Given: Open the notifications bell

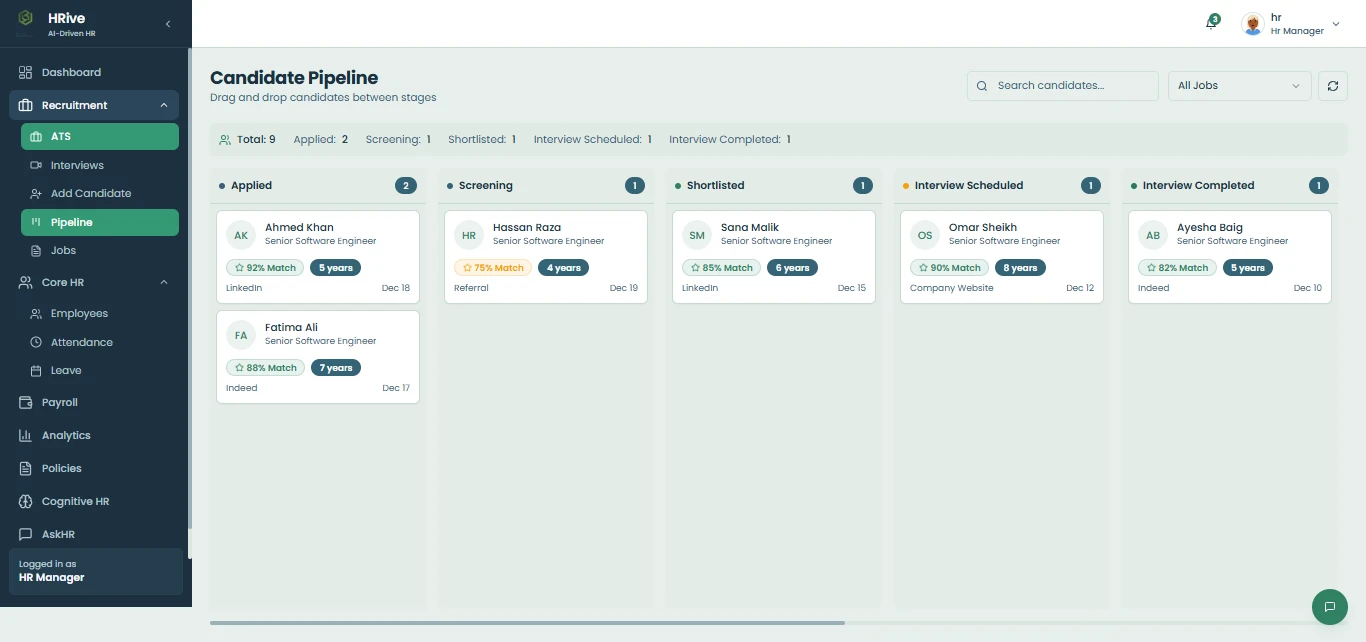Looking at the screenshot, I should 1212,23.
